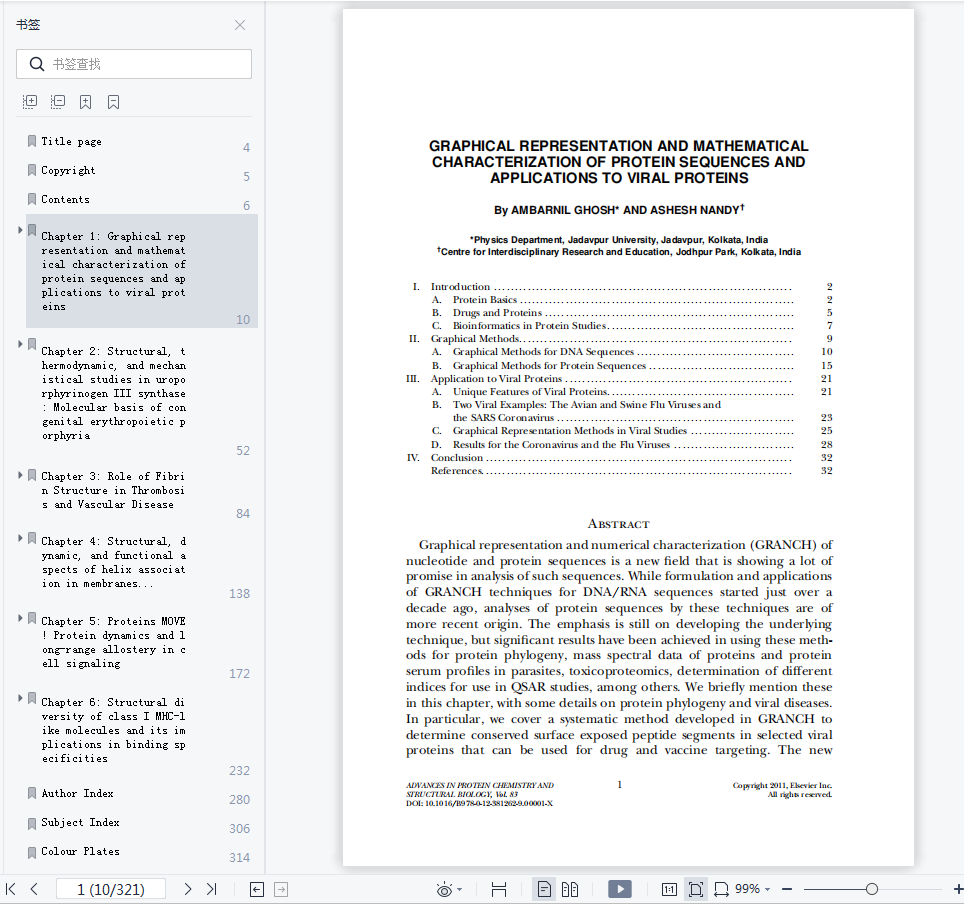Click the Author Index bookmark flag icon
The width and height of the screenshot is (964, 904).
(32, 793)
